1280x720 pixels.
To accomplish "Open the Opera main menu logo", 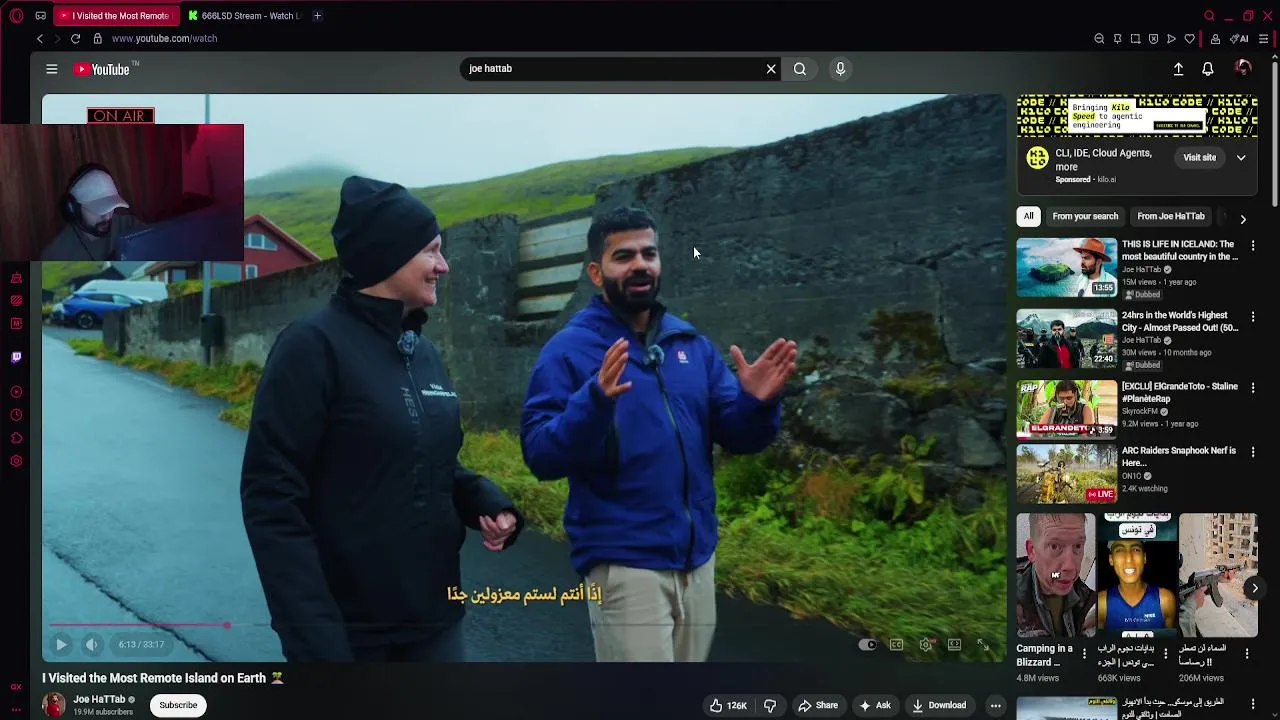I will coord(16,16).
